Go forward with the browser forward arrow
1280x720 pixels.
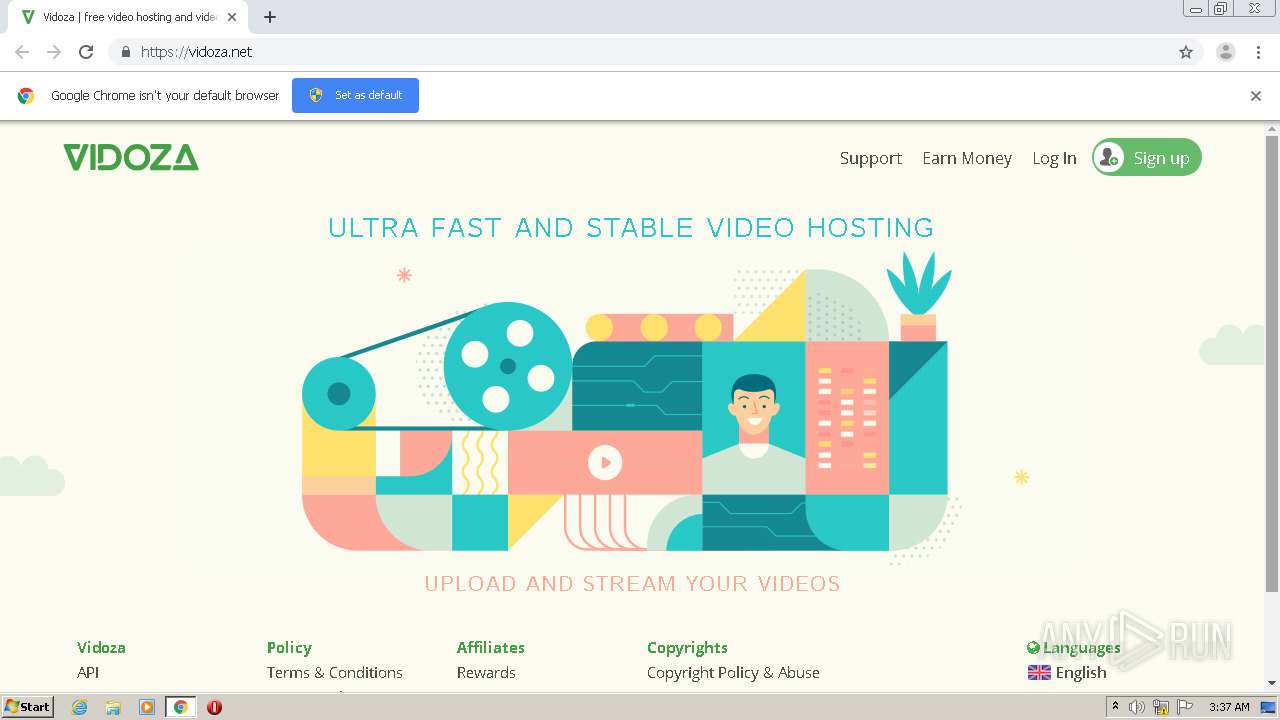[54, 52]
